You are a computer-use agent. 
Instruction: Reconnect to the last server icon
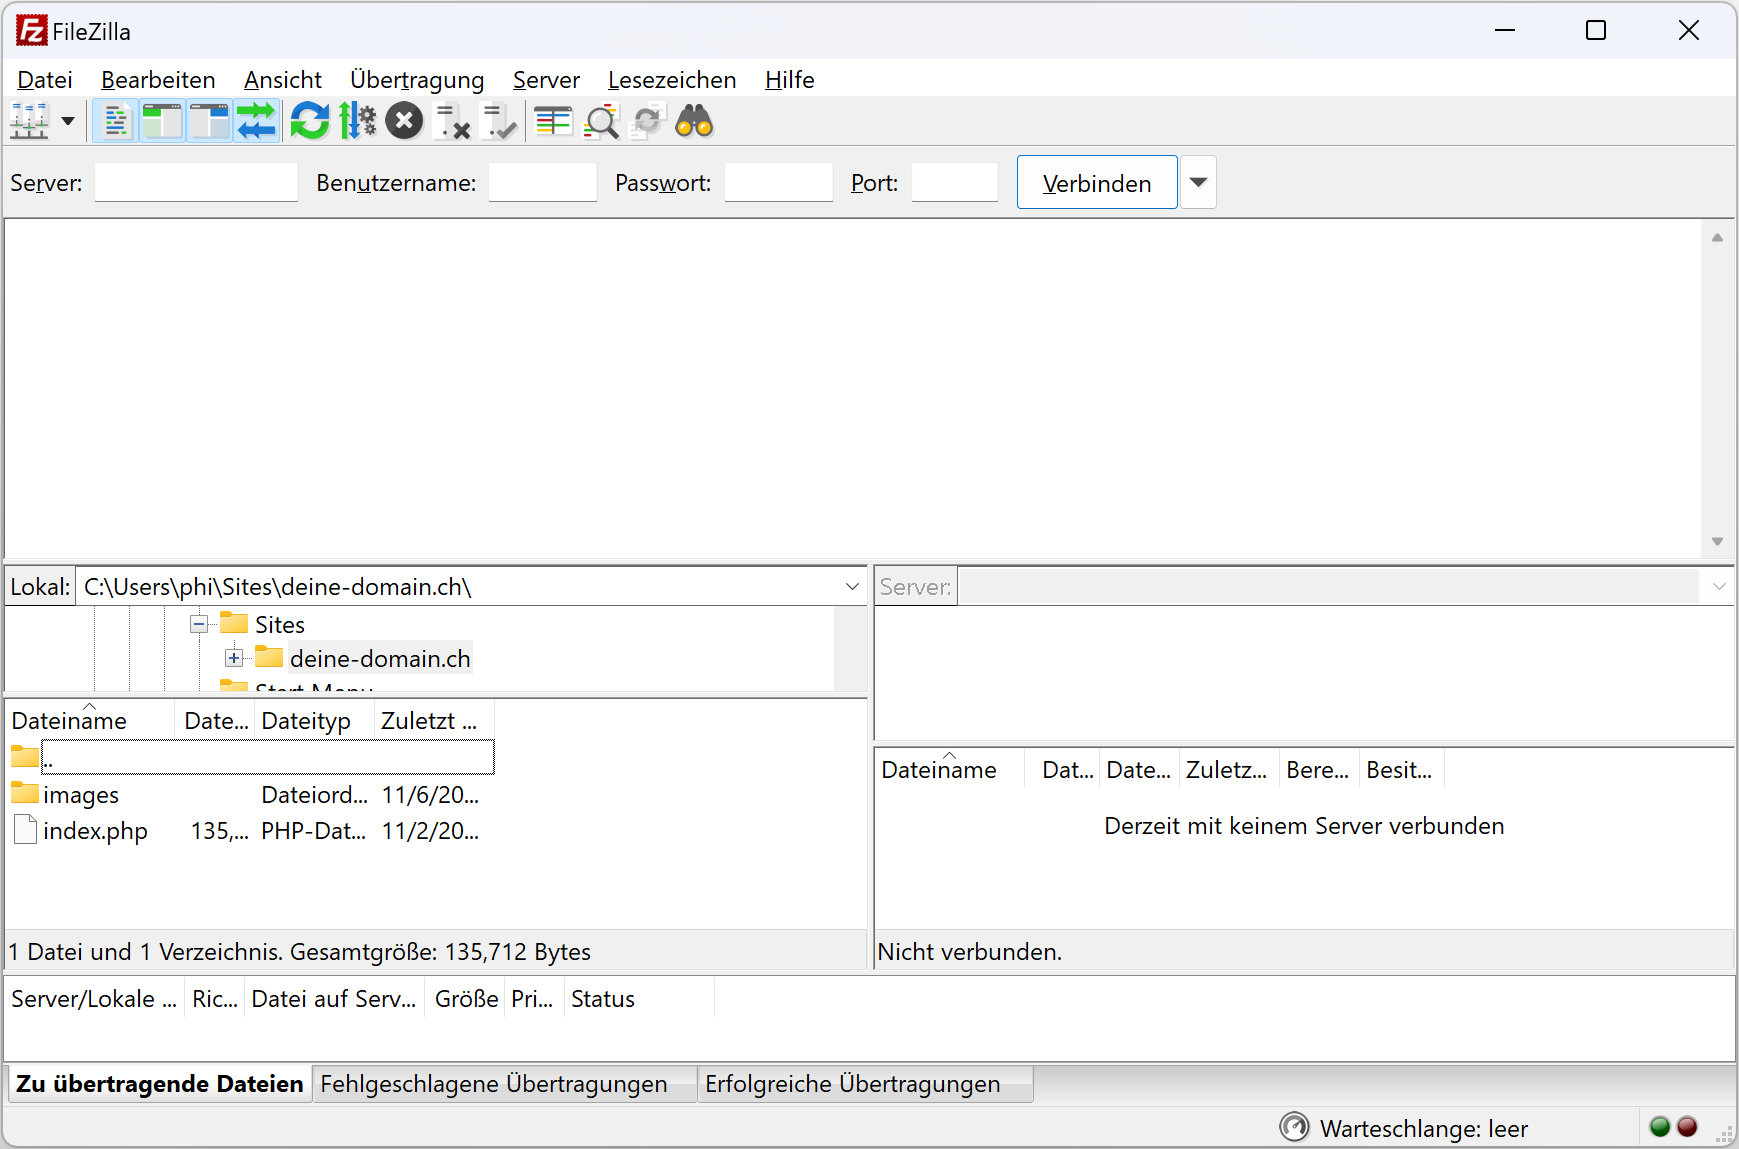pyautogui.click(x=499, y=121)
